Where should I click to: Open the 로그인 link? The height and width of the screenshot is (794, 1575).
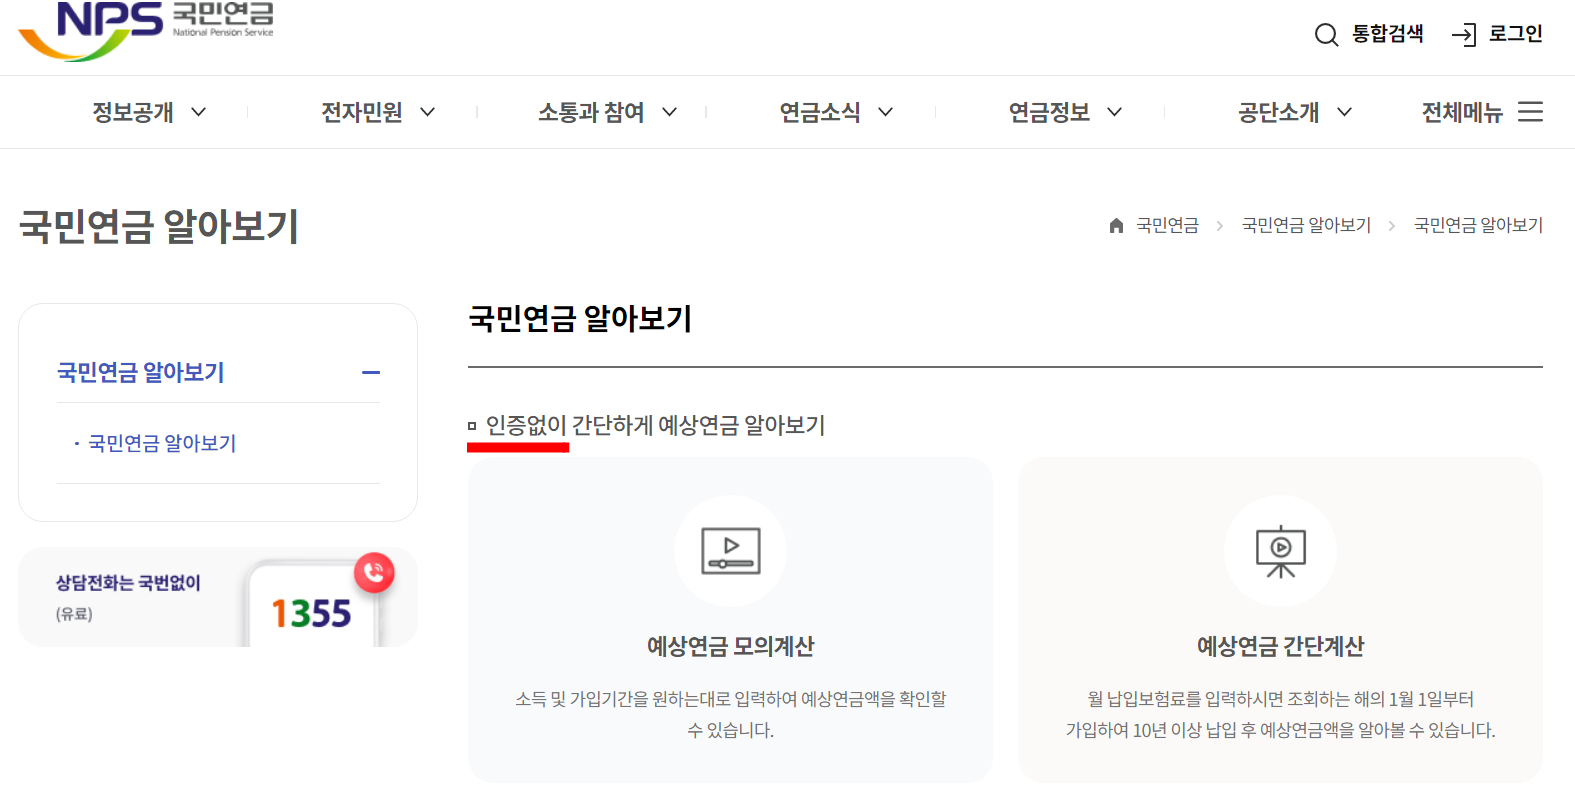point(1515,34)
